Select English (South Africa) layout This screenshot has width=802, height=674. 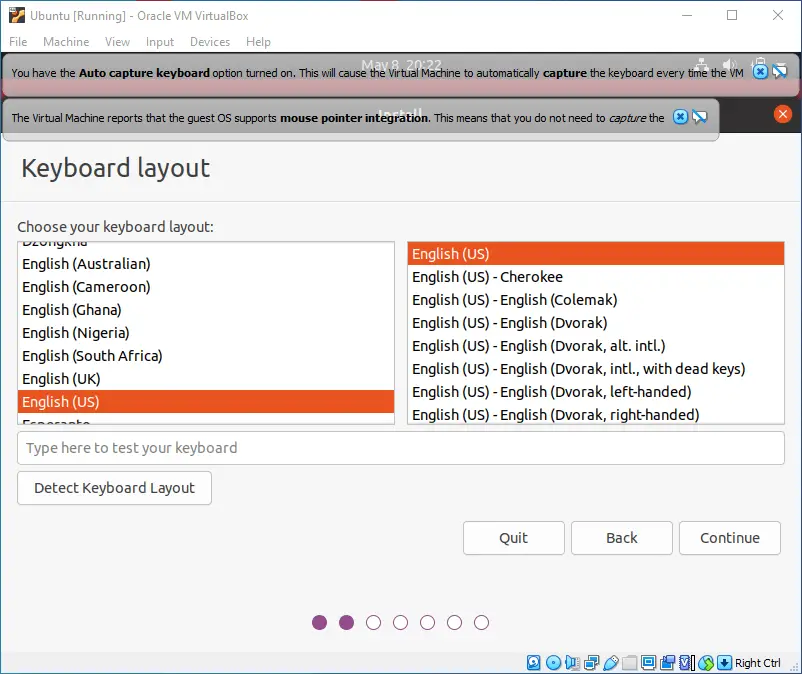click(x=206, y=356)
